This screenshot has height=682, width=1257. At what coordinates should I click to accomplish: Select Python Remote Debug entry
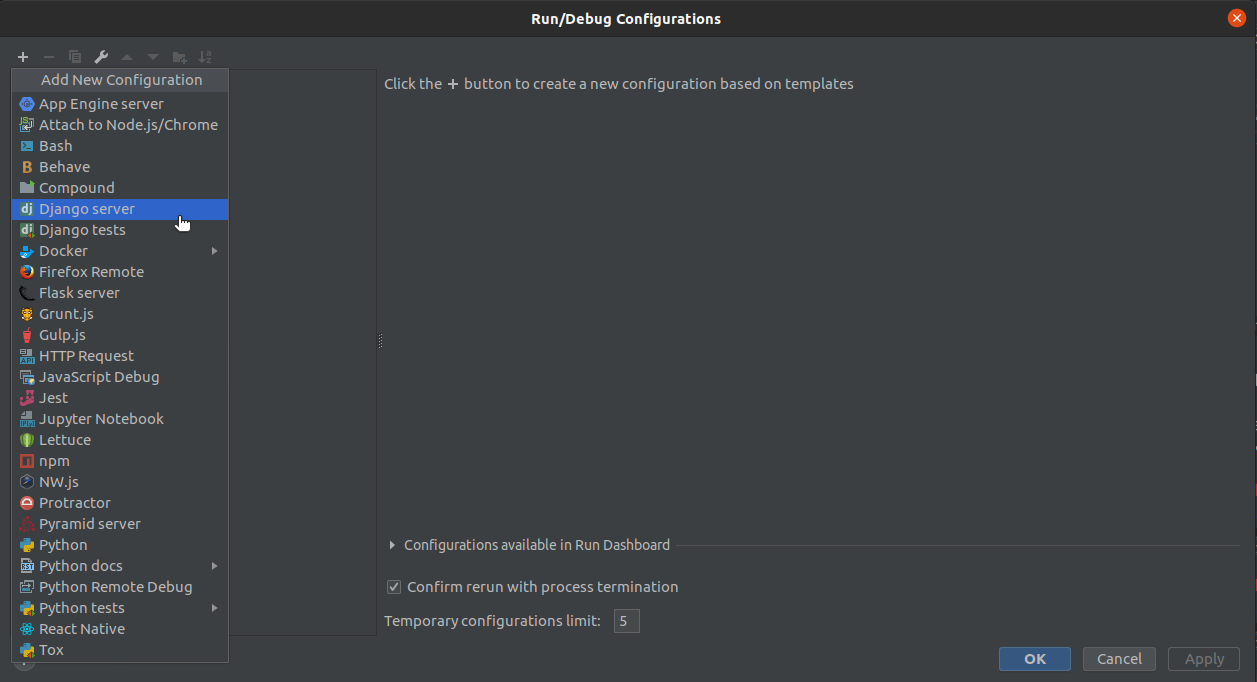[x=120, y=587]
